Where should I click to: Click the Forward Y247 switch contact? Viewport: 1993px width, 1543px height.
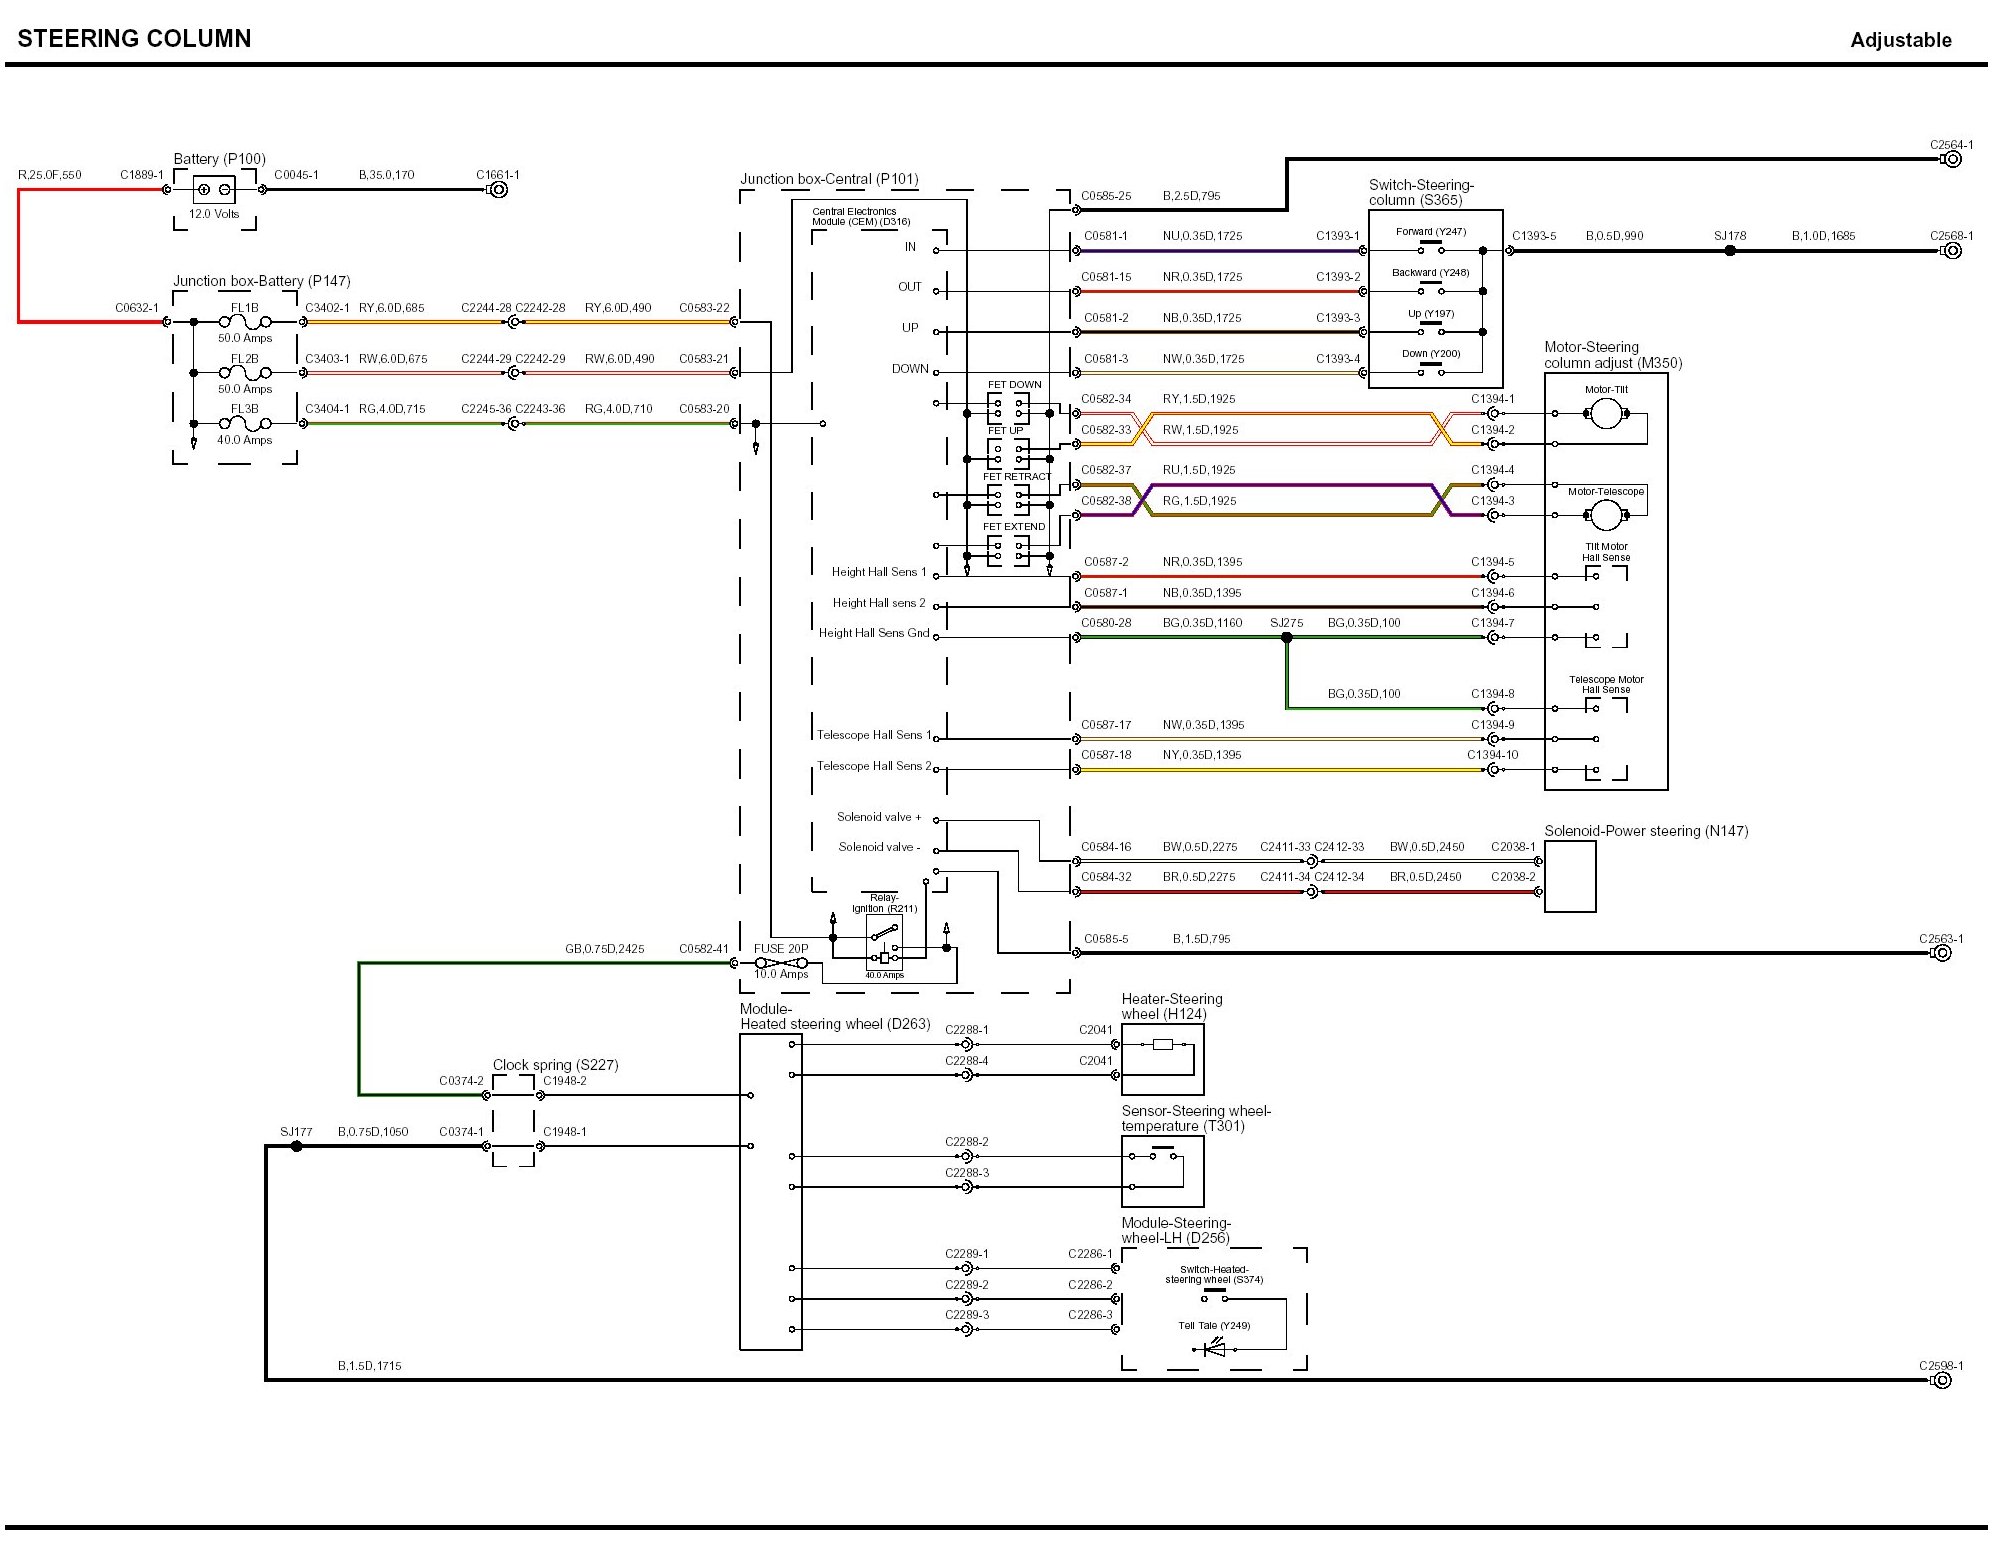pos(1431,248)
